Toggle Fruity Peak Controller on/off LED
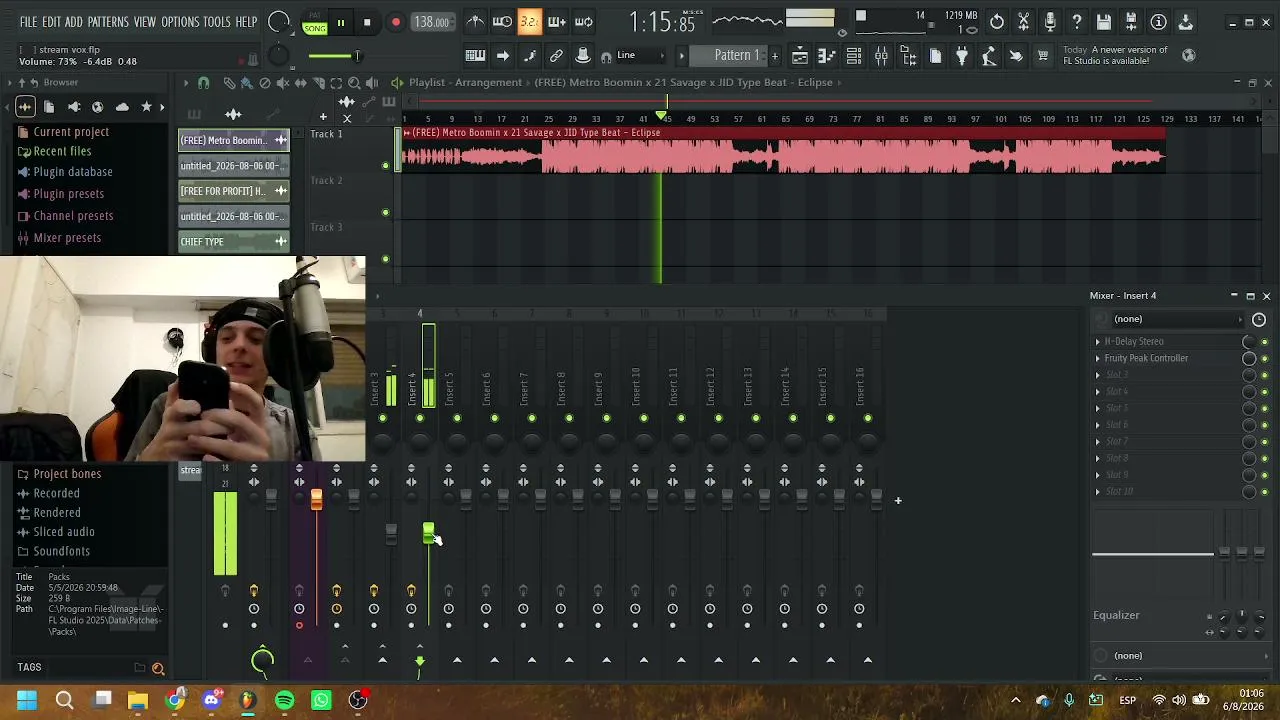 pos(1264,359)
